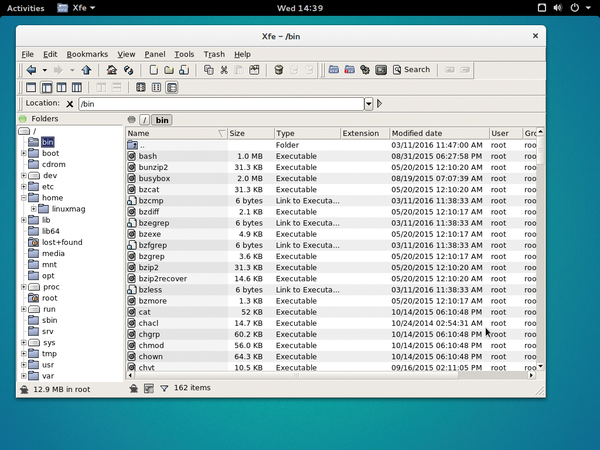Sort by the Size column header

coord(251,133)
